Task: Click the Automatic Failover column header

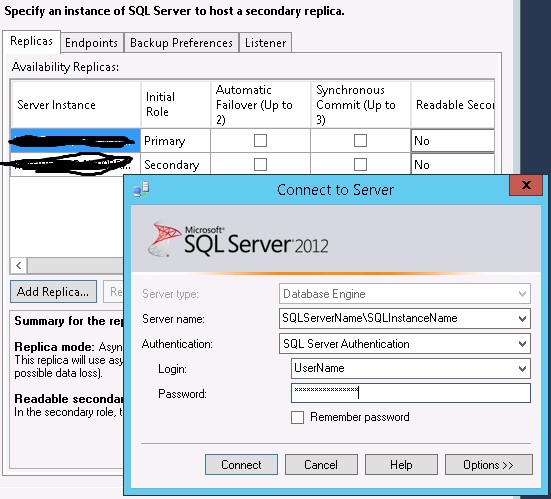Action: 260,105
